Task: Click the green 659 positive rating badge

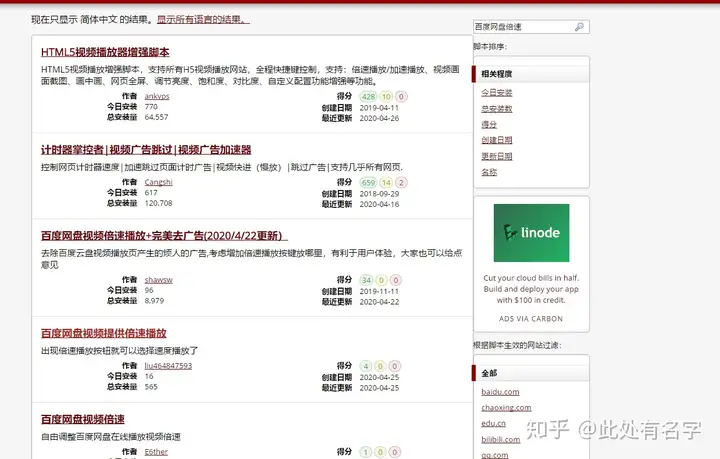Action: pos(368,183)
